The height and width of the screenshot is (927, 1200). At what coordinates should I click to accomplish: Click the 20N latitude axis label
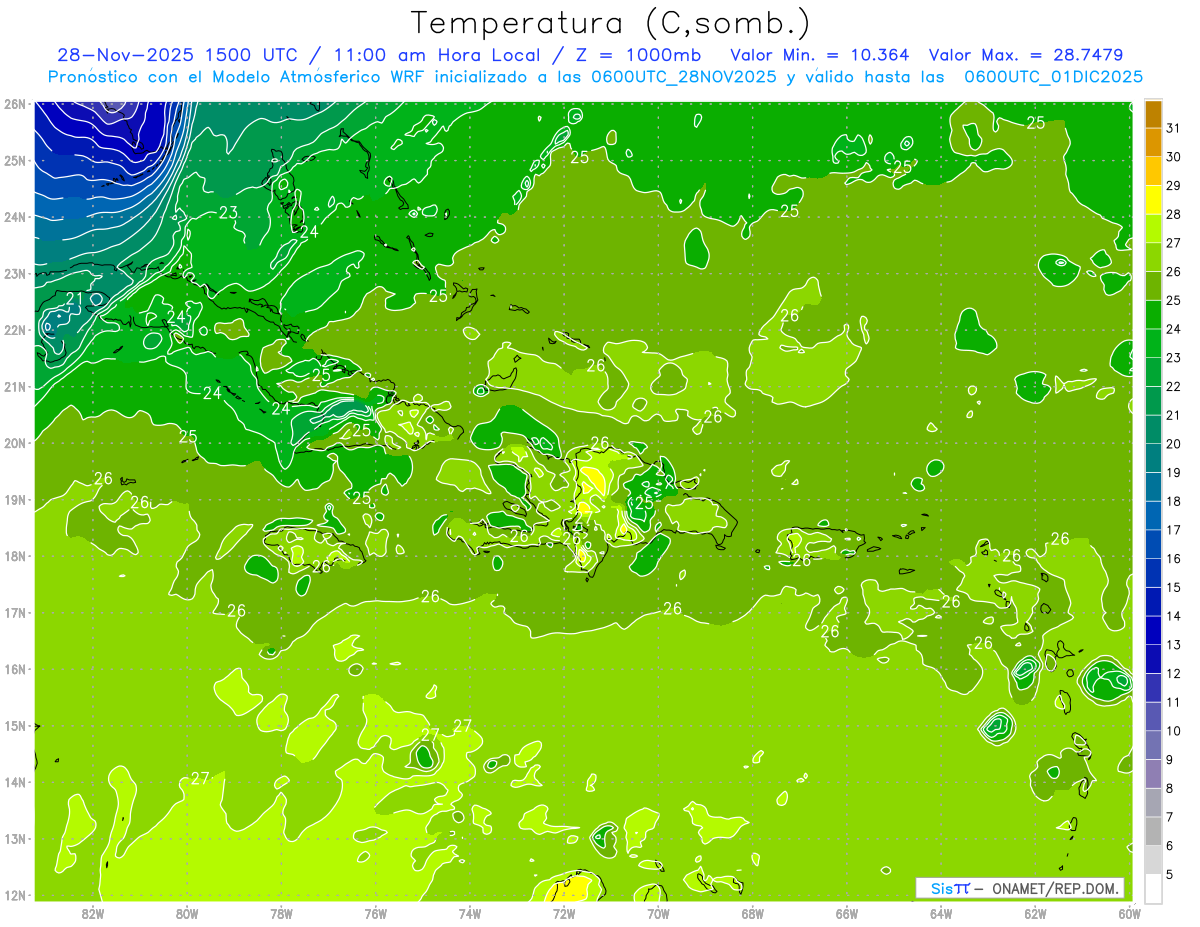click(15, 443)
